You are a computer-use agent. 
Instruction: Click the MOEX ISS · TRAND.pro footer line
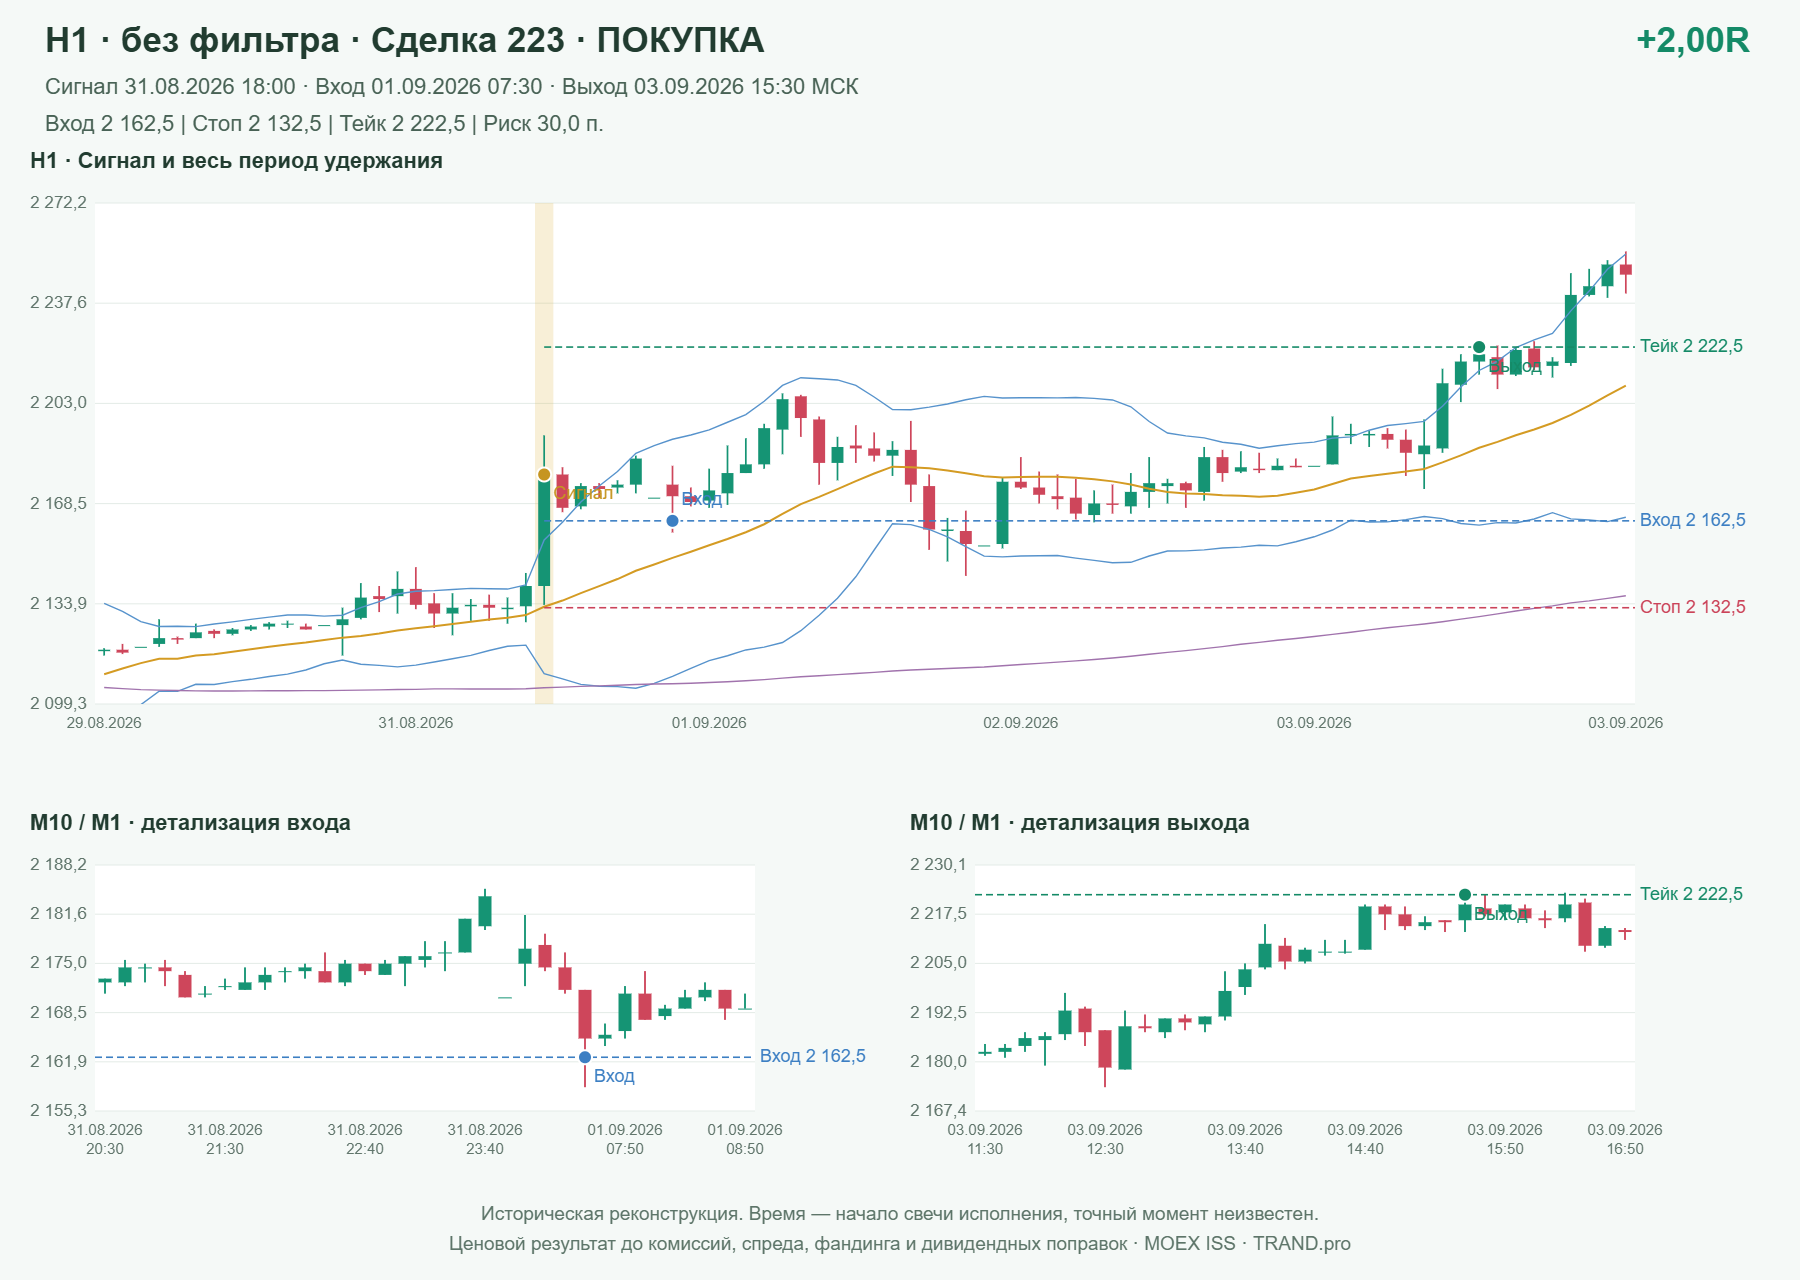pyautogui.click(x=900, y=1244)
